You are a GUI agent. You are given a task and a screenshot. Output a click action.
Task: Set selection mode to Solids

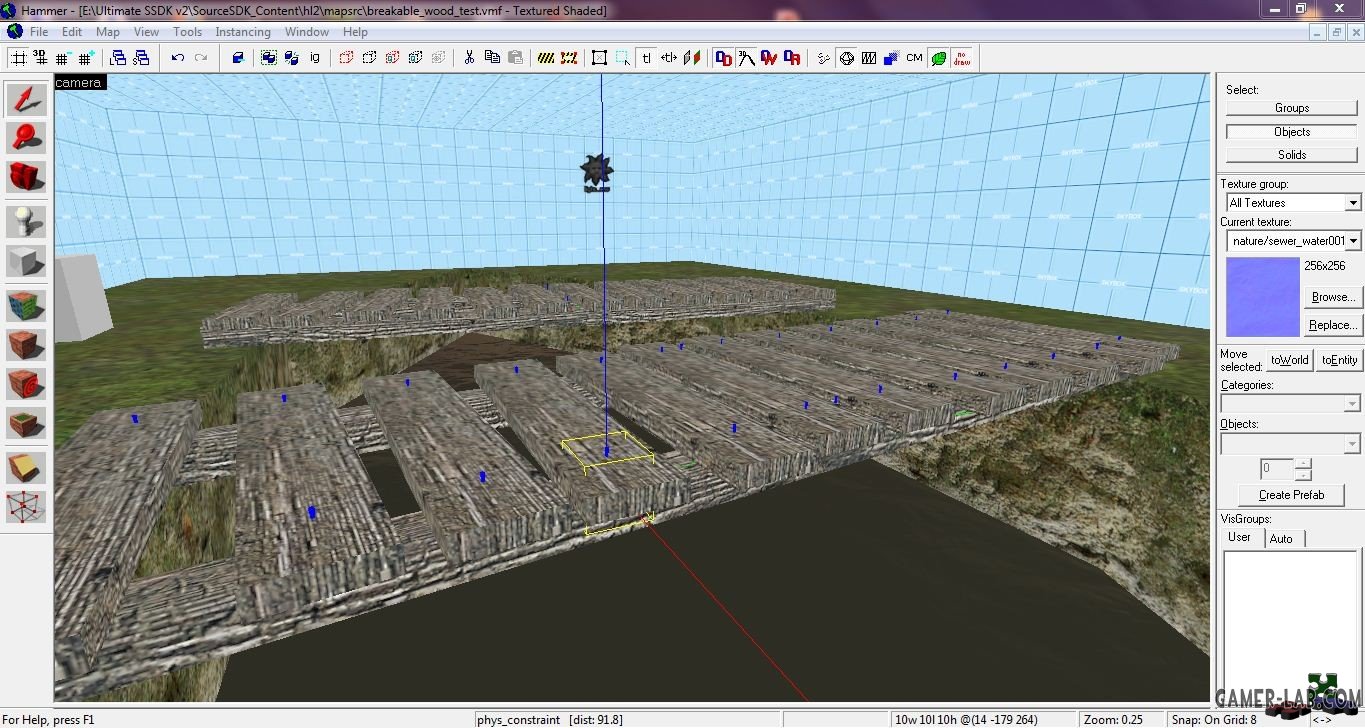[1292, 155]
